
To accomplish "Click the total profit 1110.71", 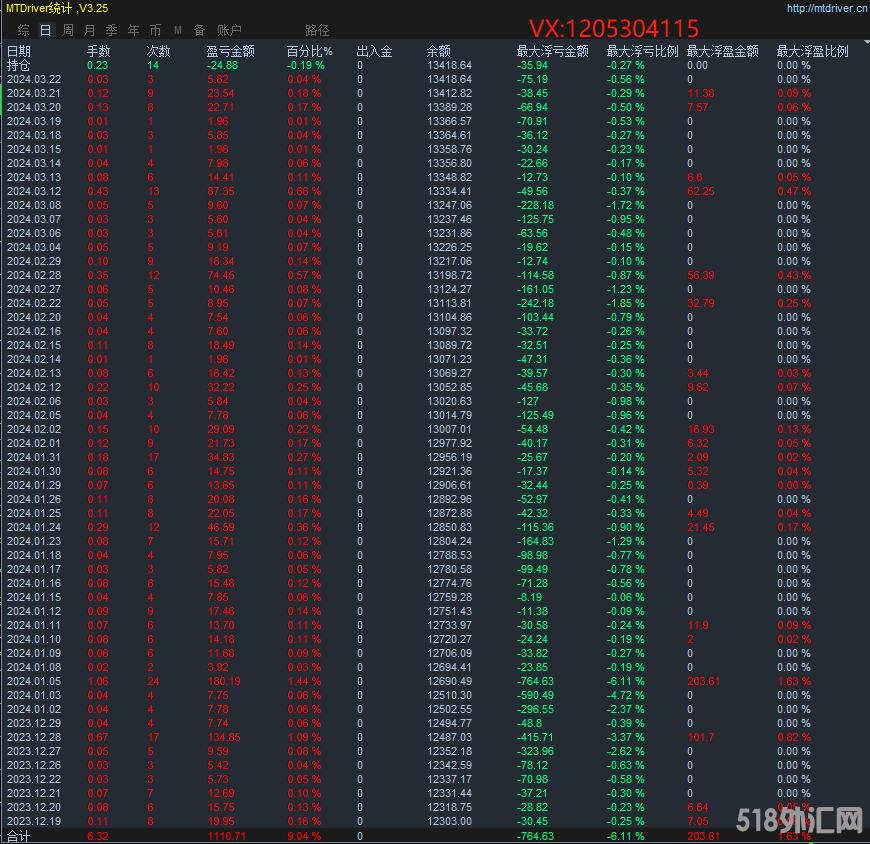I will [x=226, y=836].
